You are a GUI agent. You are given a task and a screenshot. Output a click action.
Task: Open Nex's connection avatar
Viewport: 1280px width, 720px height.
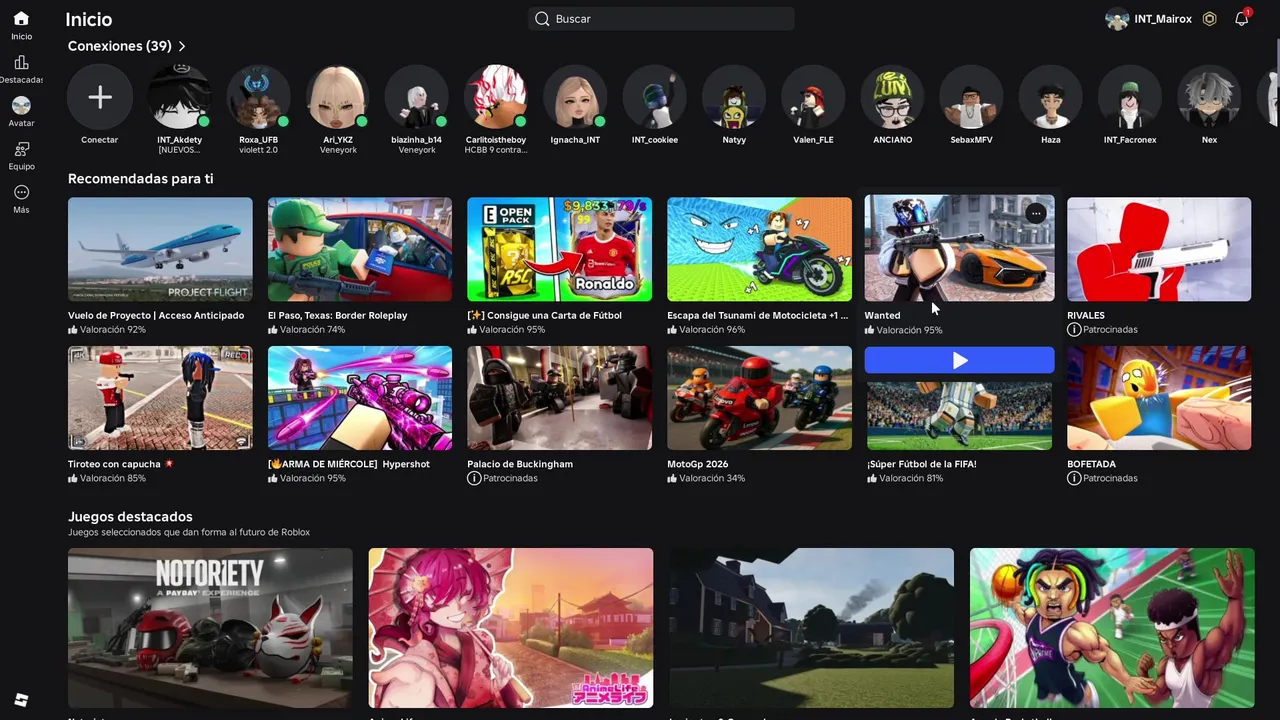click(1209, 97)
